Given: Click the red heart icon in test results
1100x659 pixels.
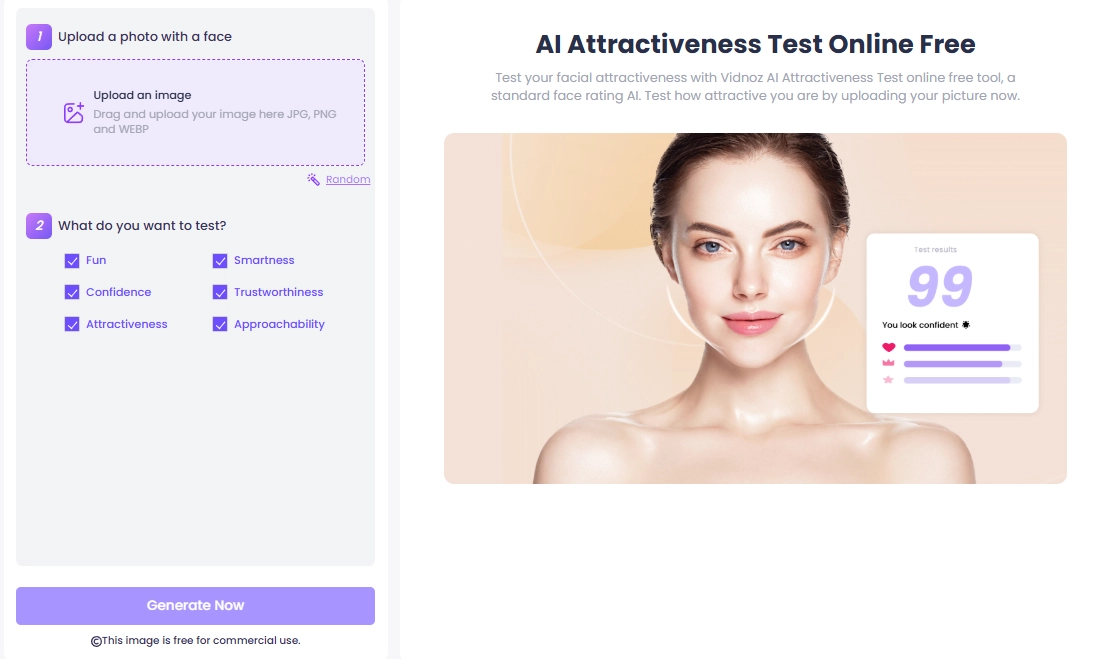Looking at the screenshot, I should [888, 348].
